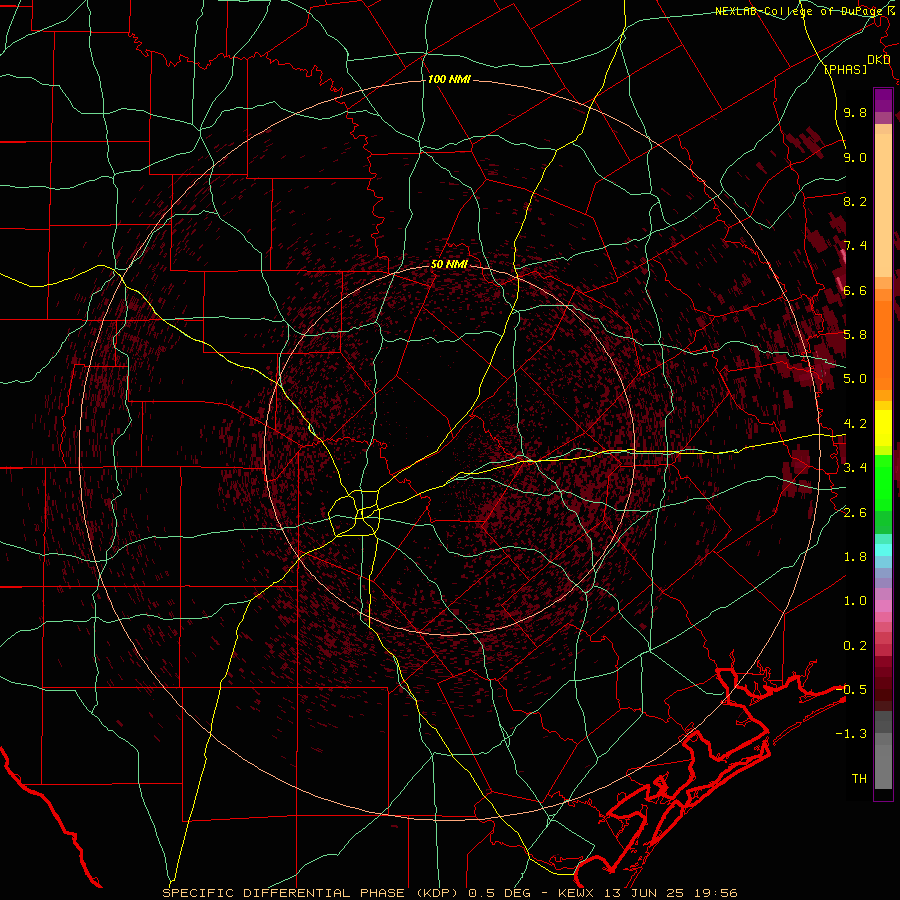Click the "5.8" color scale value
The image size is (900, 900).
pos(855,335)
